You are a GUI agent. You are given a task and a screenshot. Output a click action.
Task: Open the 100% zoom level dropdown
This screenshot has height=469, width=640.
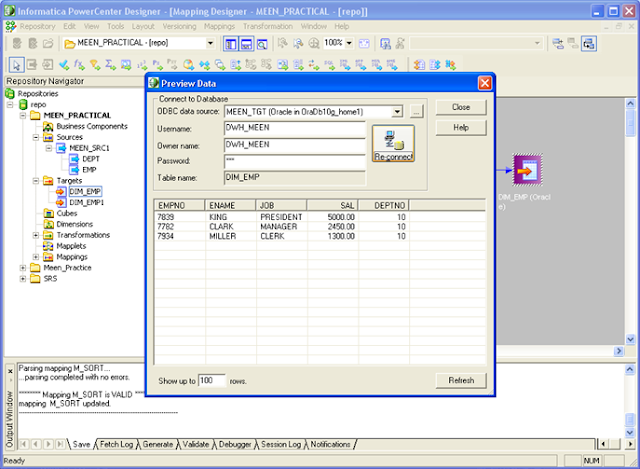349,43
